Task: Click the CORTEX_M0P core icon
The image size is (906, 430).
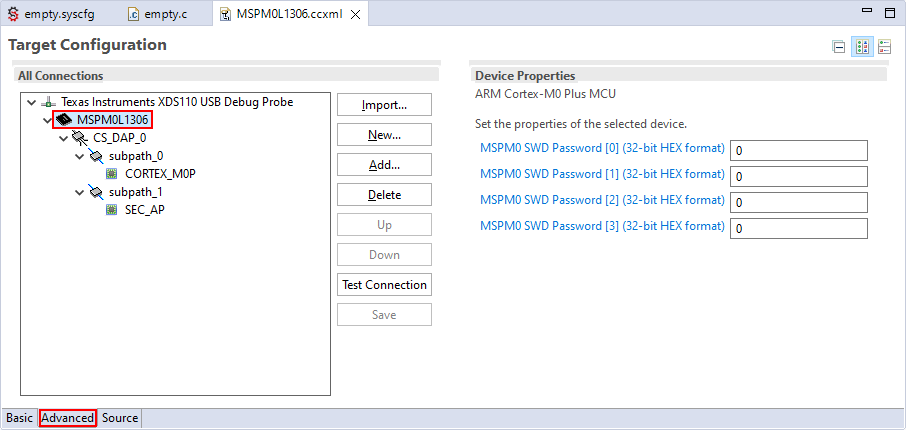Action: 112,174
